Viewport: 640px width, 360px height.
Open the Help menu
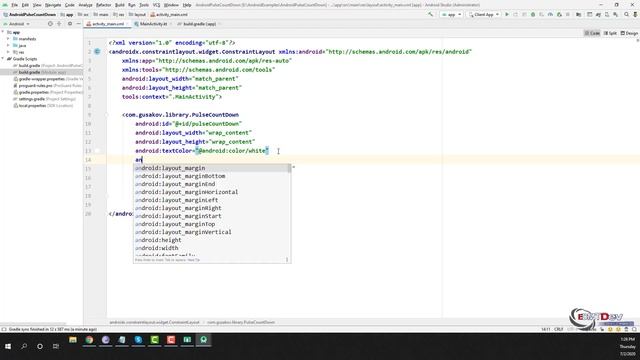(x=187, y=5)
